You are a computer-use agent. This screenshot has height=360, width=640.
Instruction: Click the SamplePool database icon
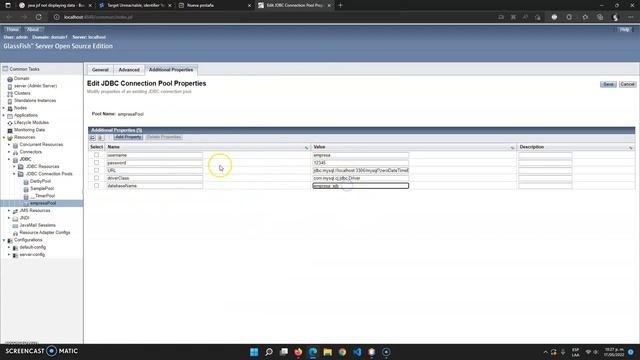tap(26, 189)
